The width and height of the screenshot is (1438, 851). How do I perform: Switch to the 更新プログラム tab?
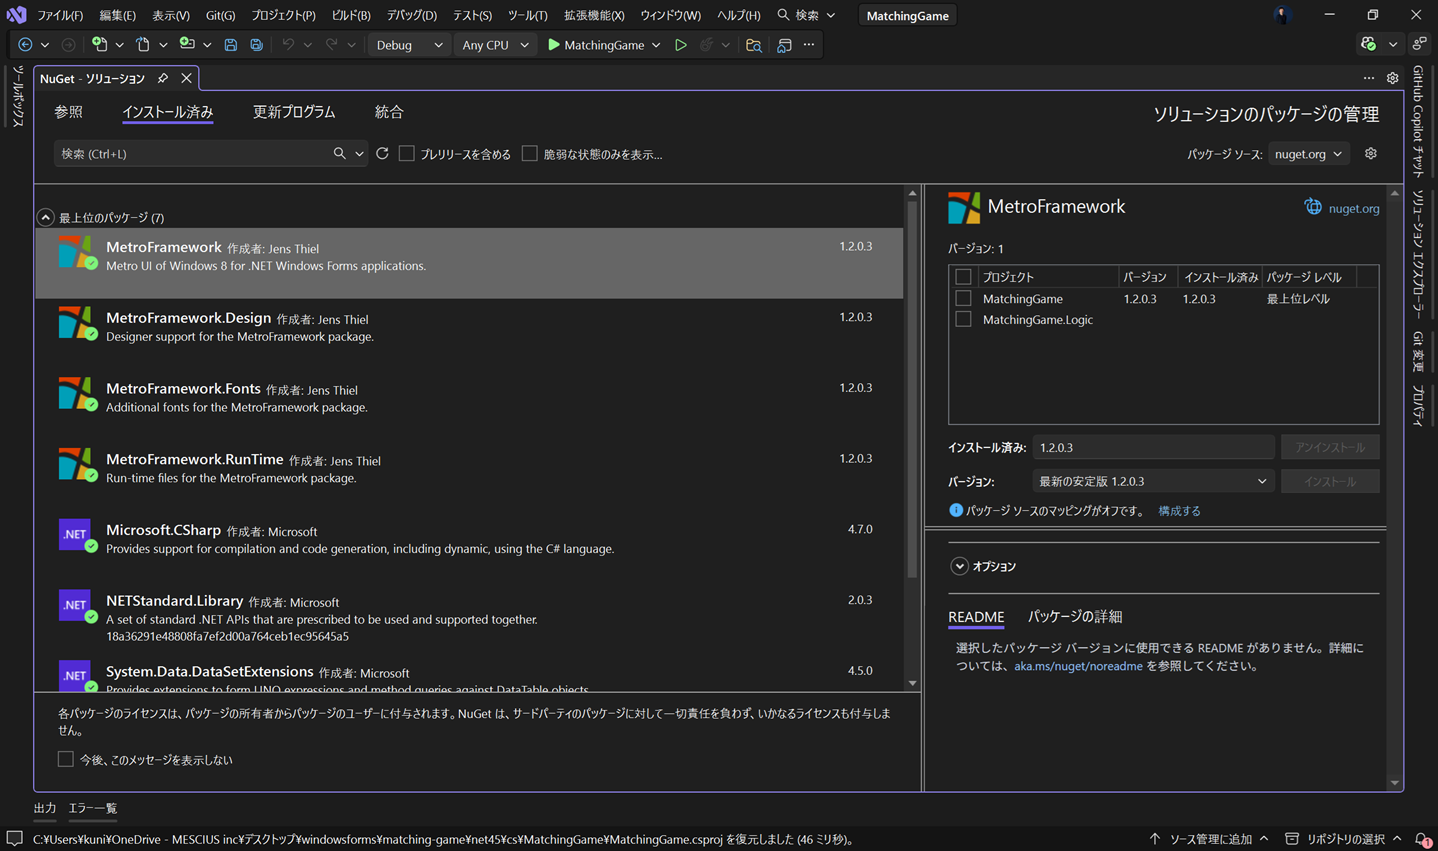point(294,112)
